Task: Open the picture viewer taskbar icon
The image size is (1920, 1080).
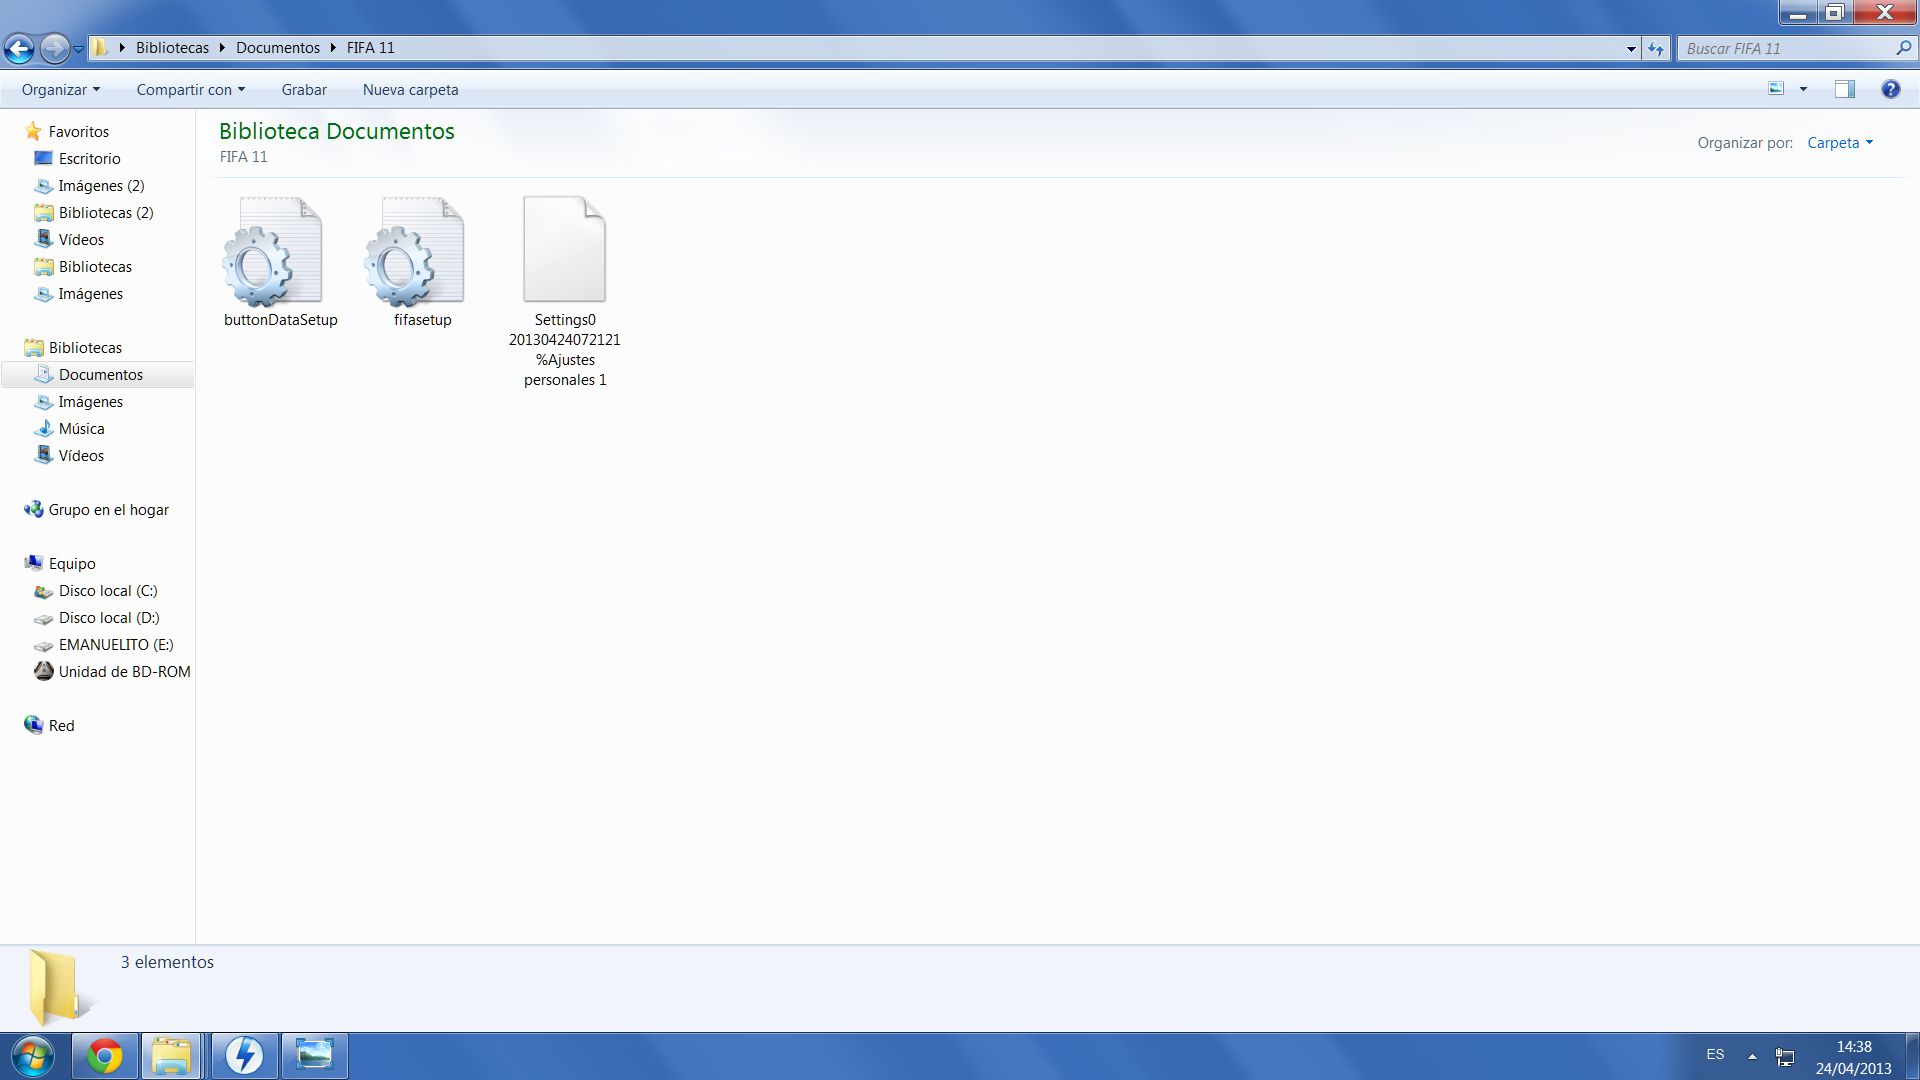Action: pos(315,1056)
